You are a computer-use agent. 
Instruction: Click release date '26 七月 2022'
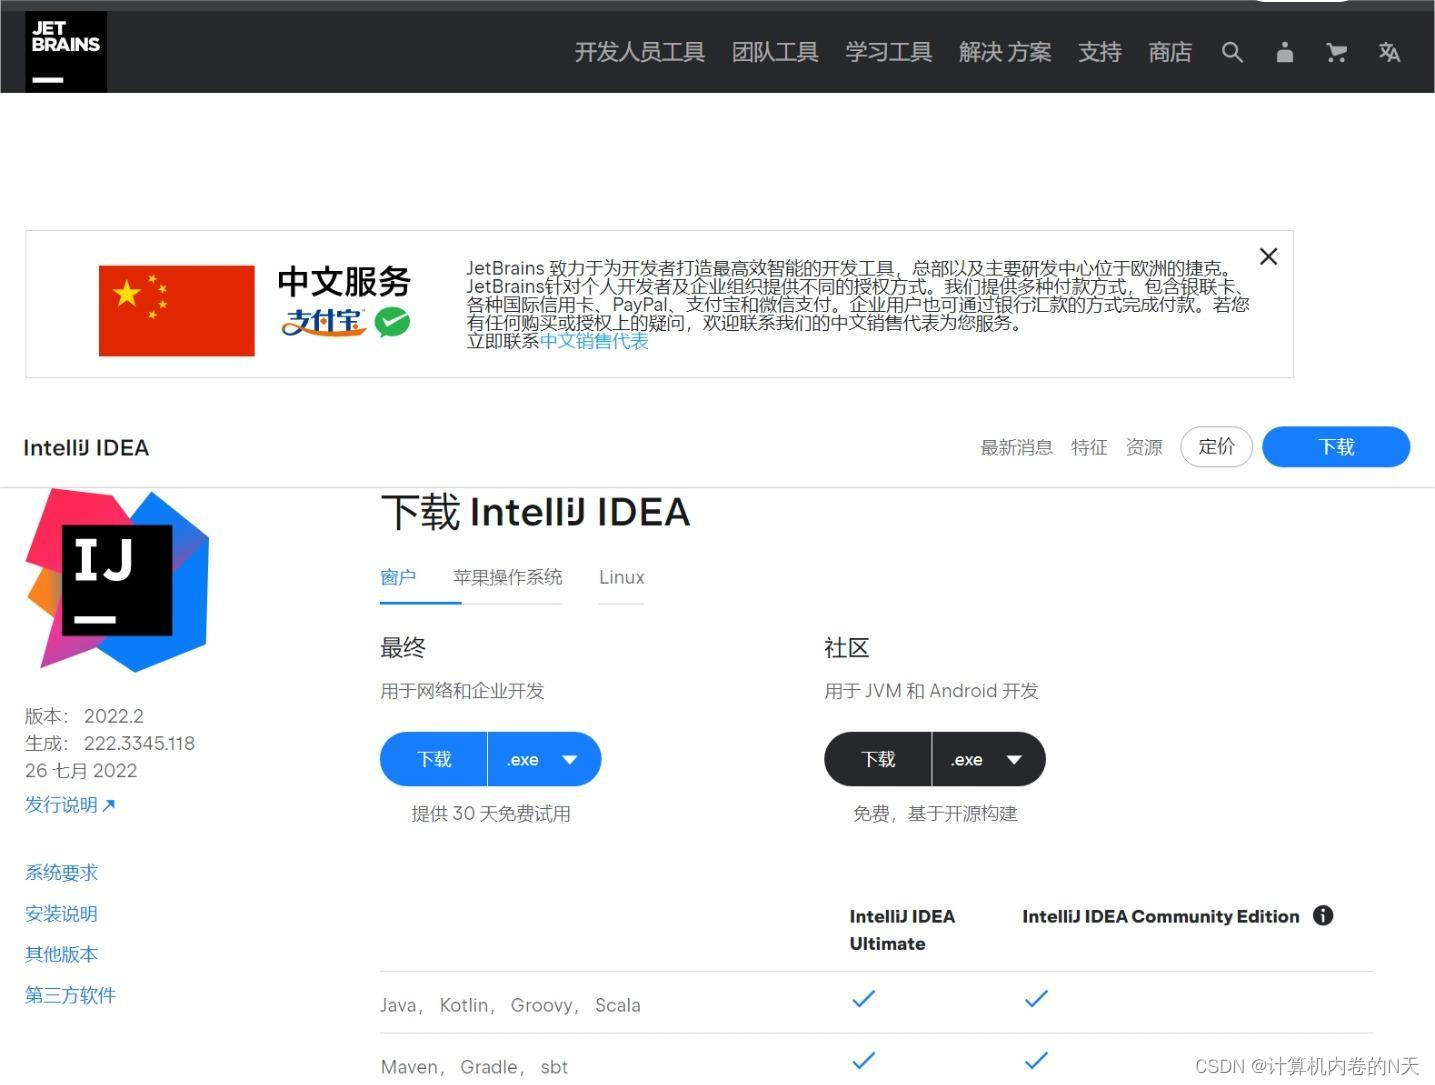(x=81, y=771)
